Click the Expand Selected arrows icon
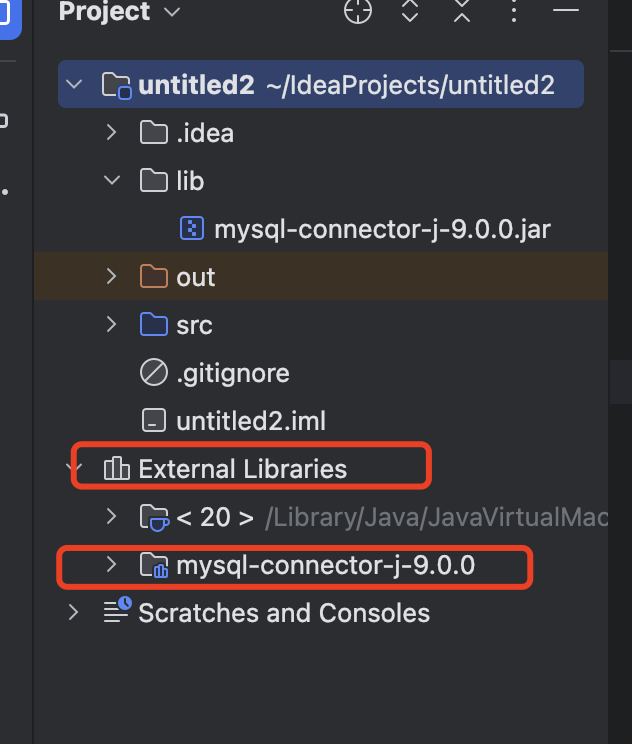 click(x=410, y=11)
